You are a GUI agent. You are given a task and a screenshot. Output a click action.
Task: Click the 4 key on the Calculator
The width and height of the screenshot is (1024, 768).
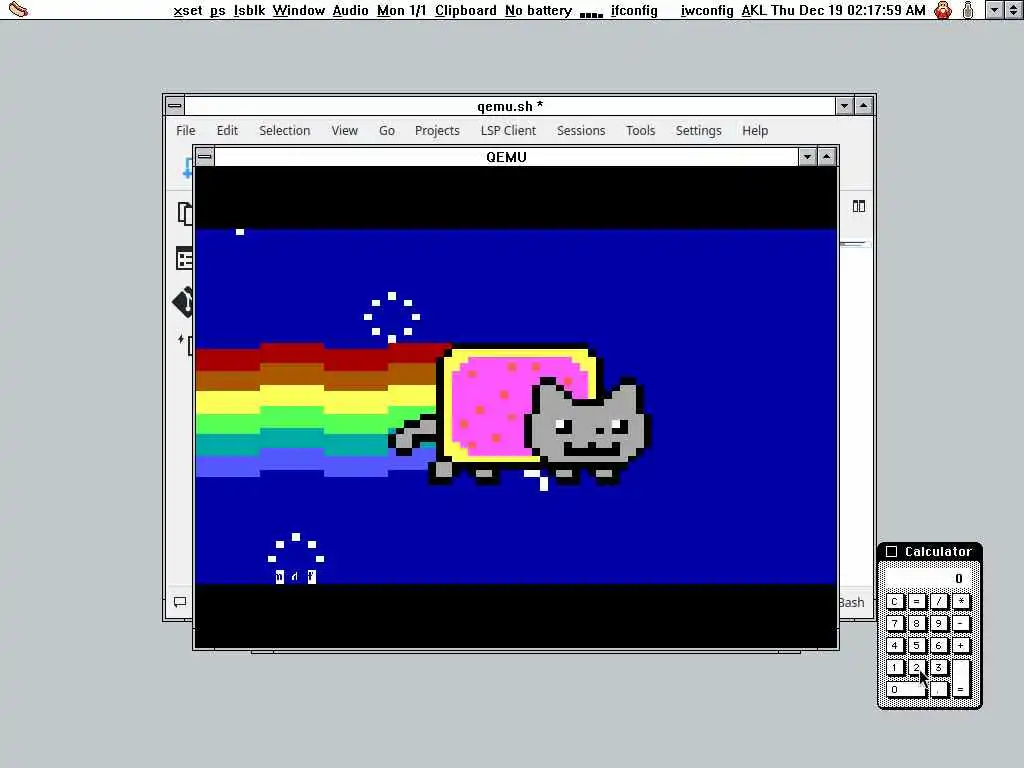click(x=895, y=645)
